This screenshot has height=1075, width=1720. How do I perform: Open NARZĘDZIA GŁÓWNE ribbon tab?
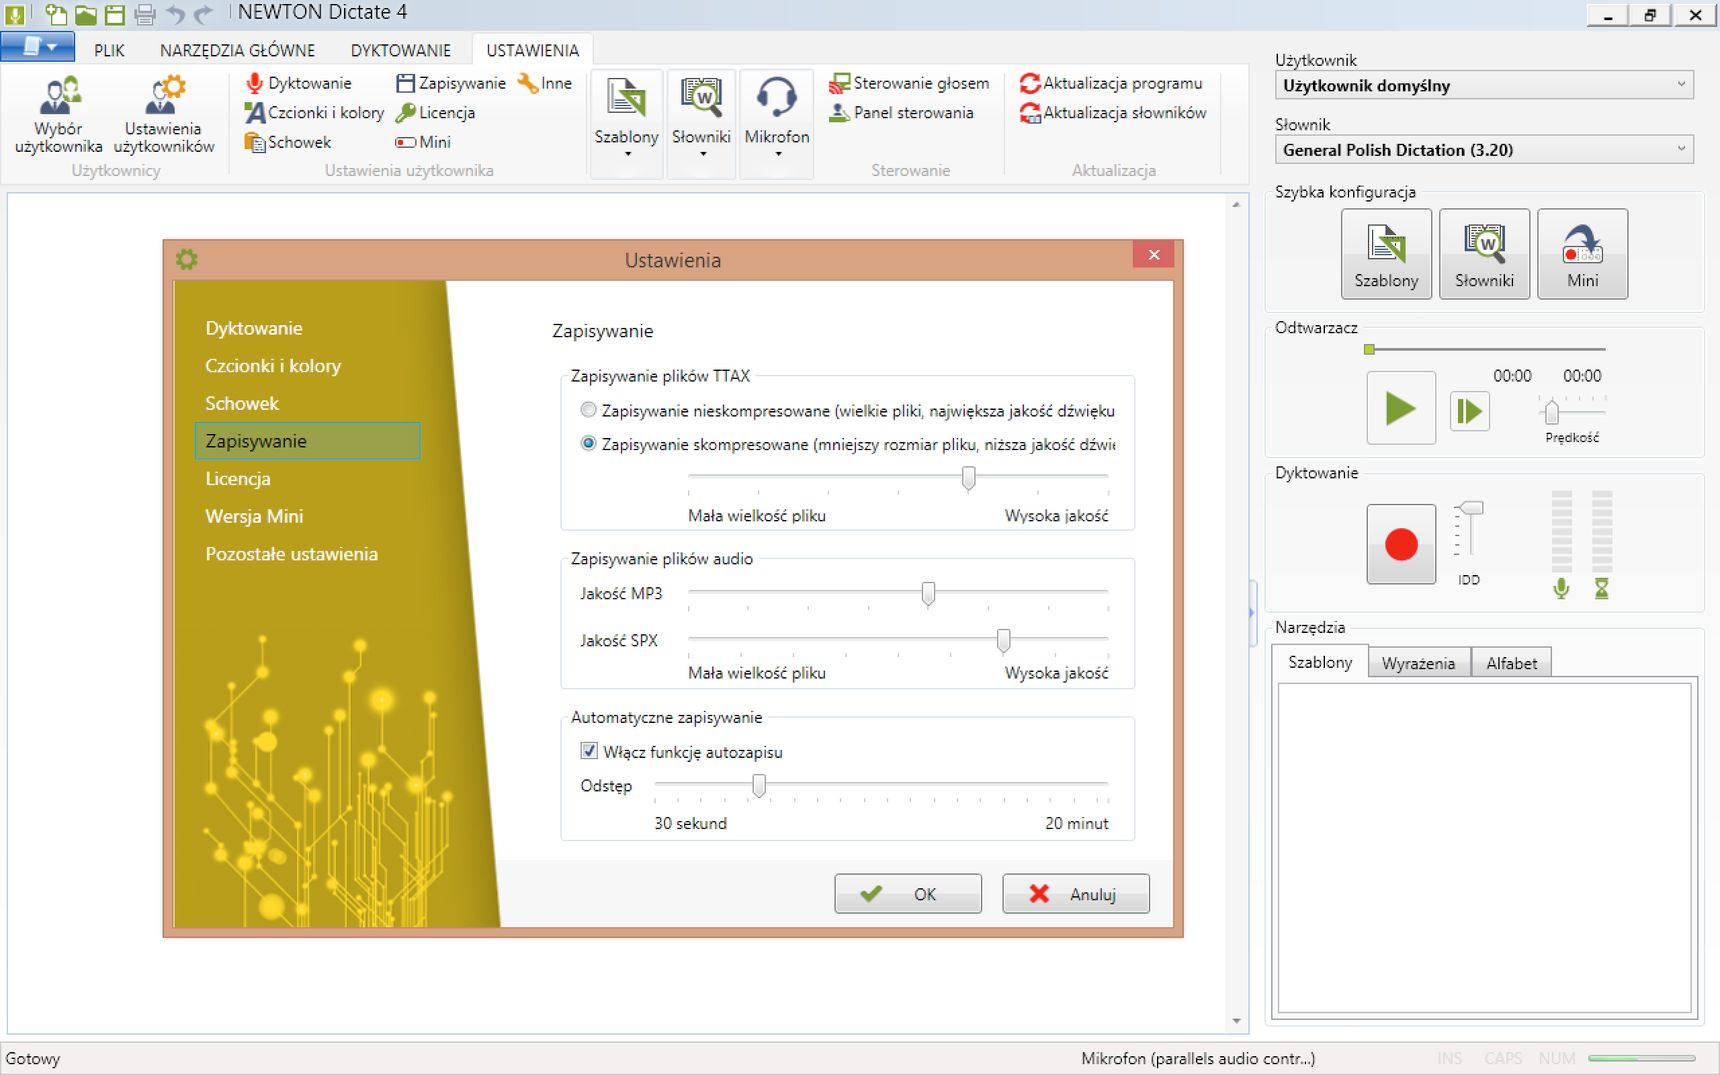237,50
